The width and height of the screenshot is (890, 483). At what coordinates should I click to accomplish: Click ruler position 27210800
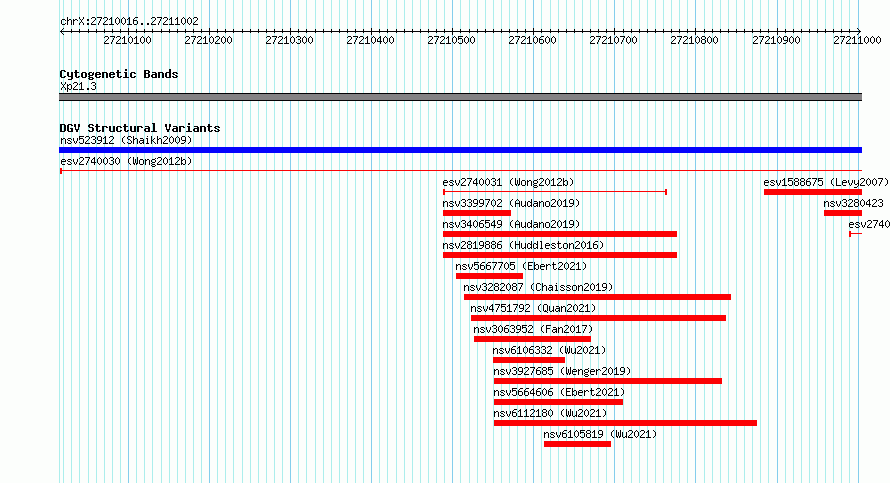[x=695, y=40]
